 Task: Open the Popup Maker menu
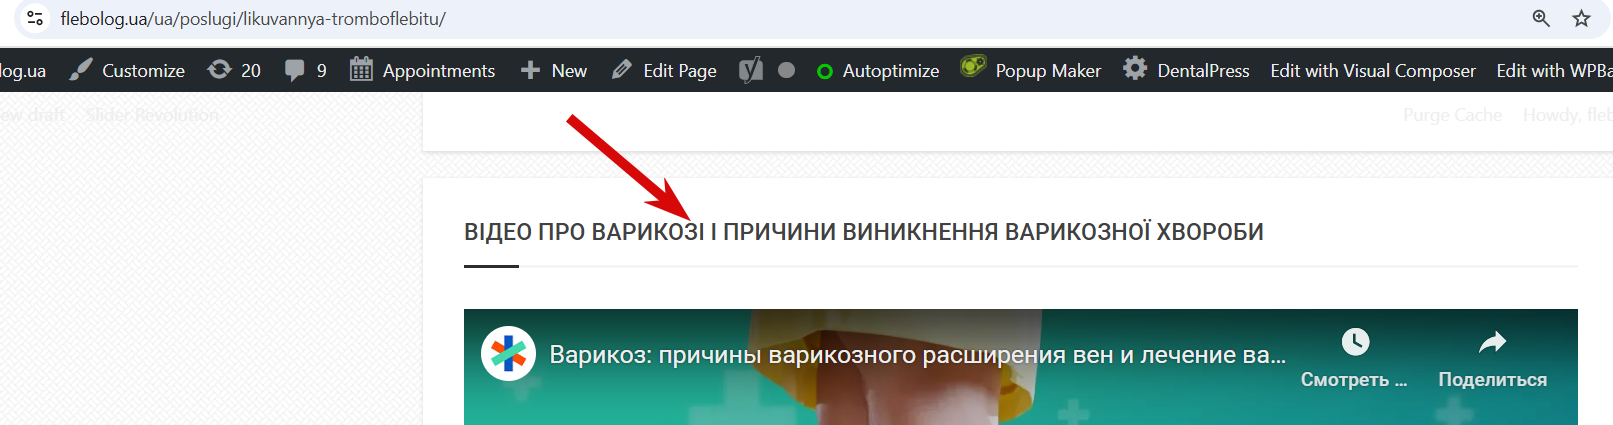click(1048, 71)
